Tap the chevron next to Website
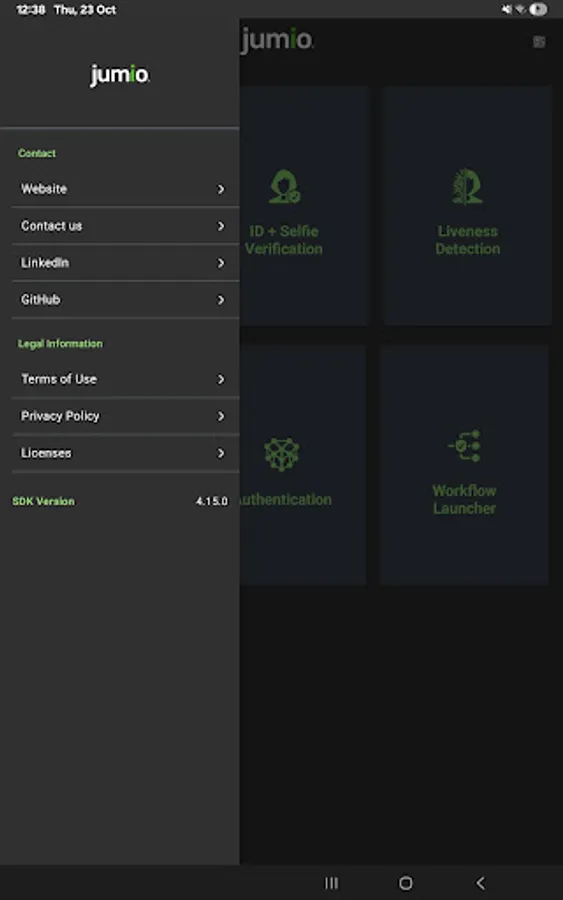 click(x=221, y=189)
